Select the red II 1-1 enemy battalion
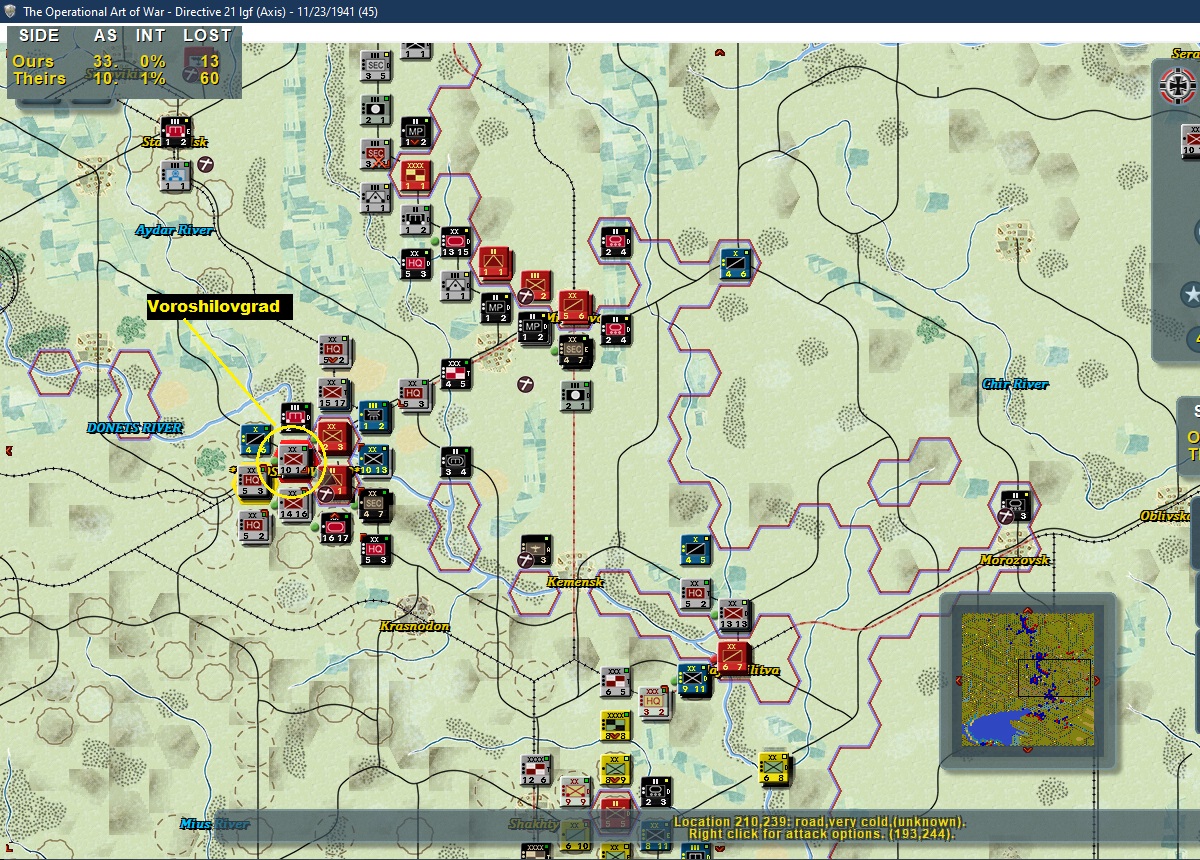The image size is (1200, 860). click(x=494, y=263)
